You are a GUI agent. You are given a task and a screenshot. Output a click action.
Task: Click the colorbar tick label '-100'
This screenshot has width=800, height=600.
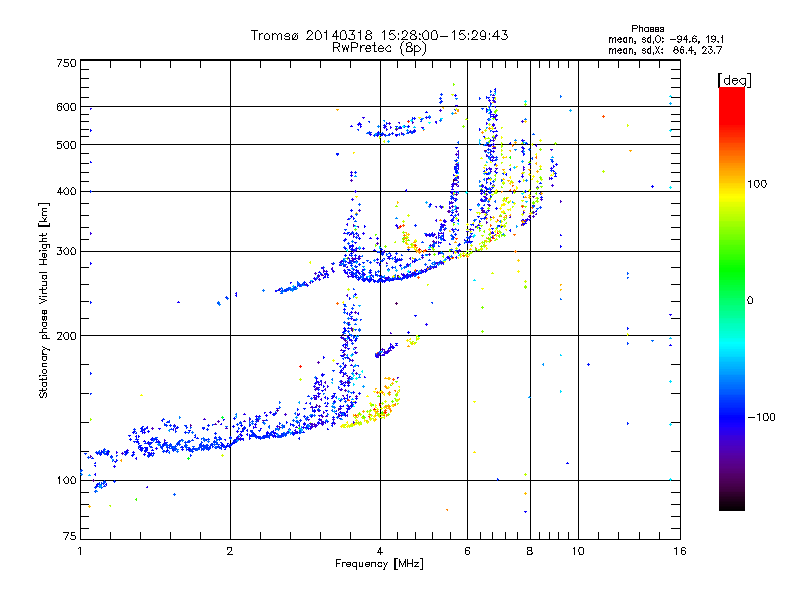pyautogui.click(x=761, y=417)
